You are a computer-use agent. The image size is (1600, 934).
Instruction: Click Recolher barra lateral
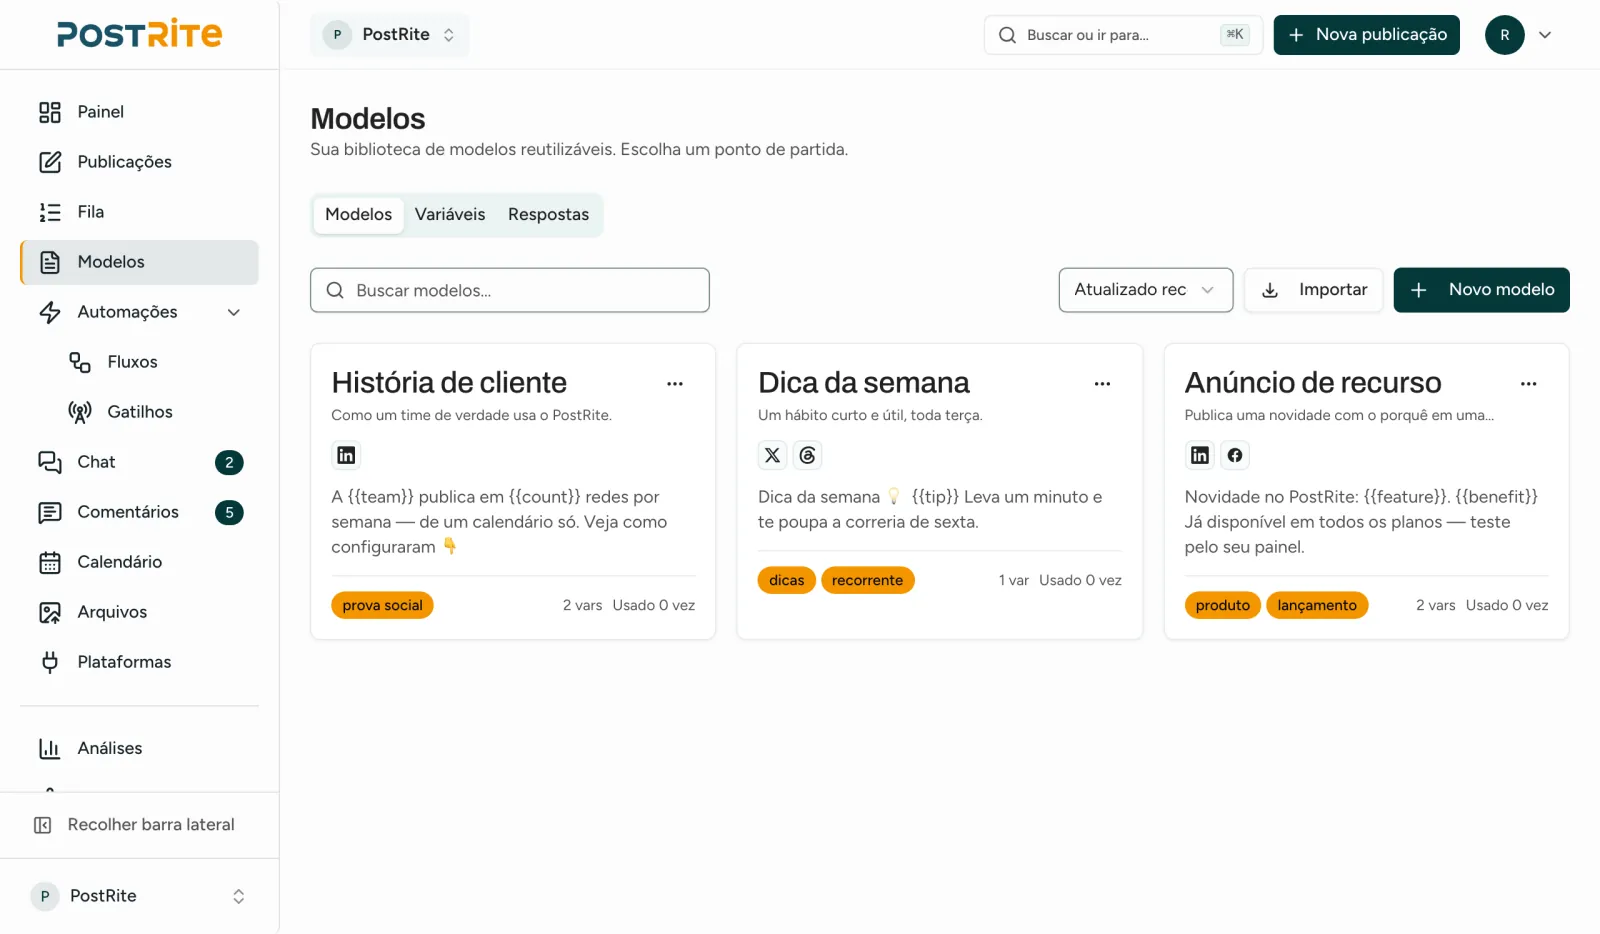tap(139, 825)
